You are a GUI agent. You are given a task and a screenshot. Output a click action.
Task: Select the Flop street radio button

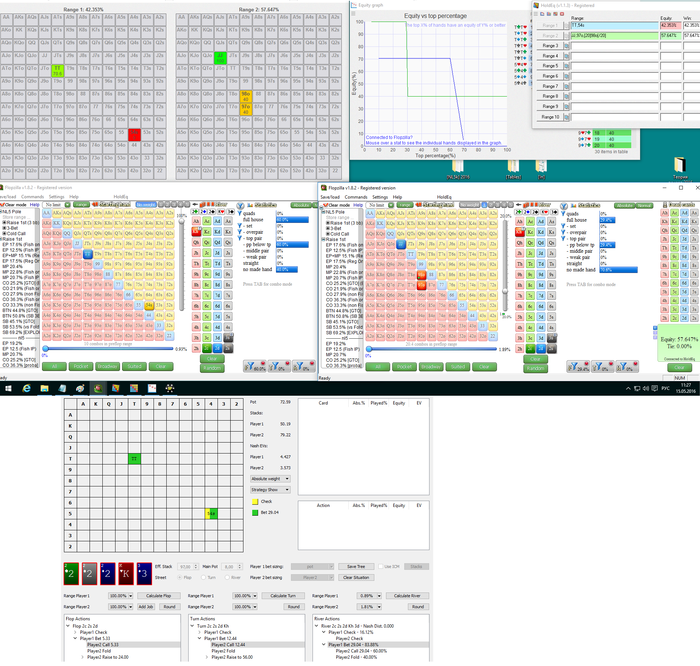[179, 577]
